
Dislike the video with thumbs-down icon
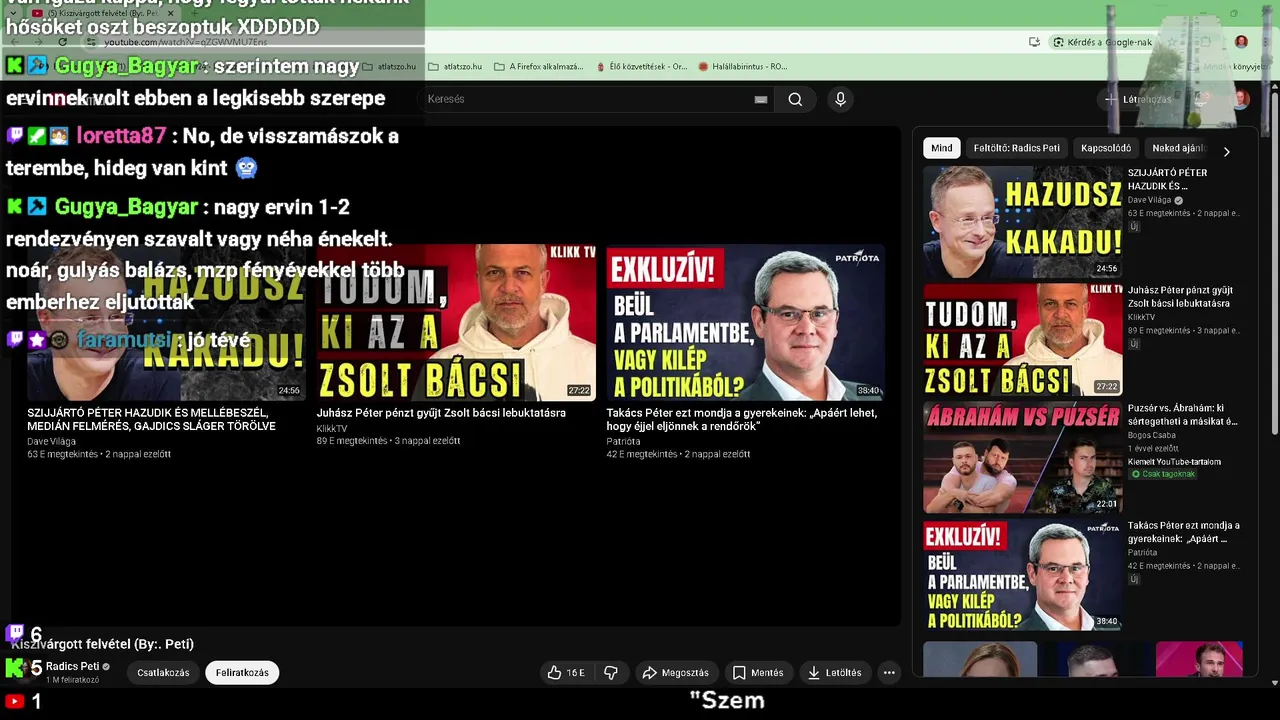tap(611, 673)
